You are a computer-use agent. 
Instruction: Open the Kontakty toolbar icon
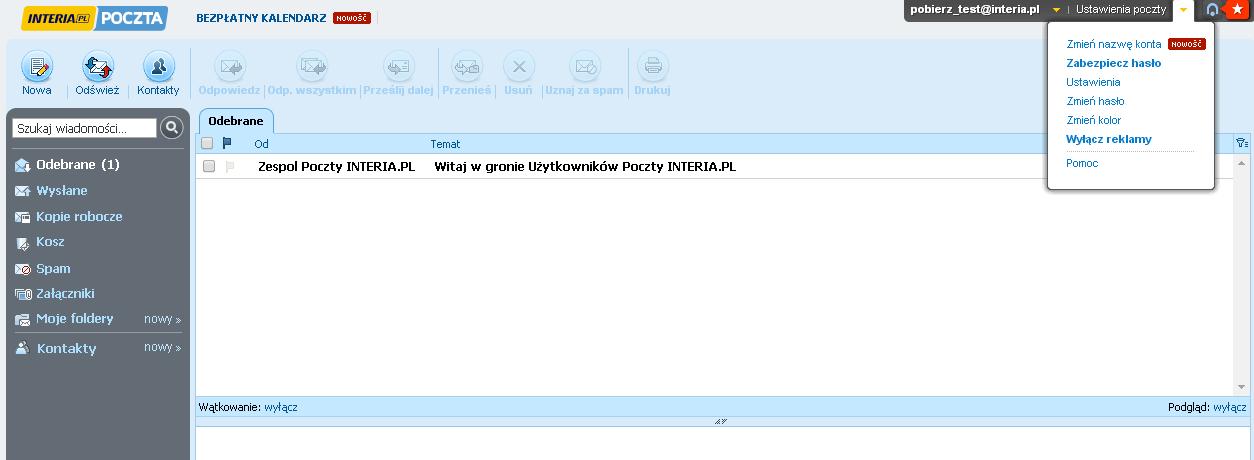(x=158, y=68)
